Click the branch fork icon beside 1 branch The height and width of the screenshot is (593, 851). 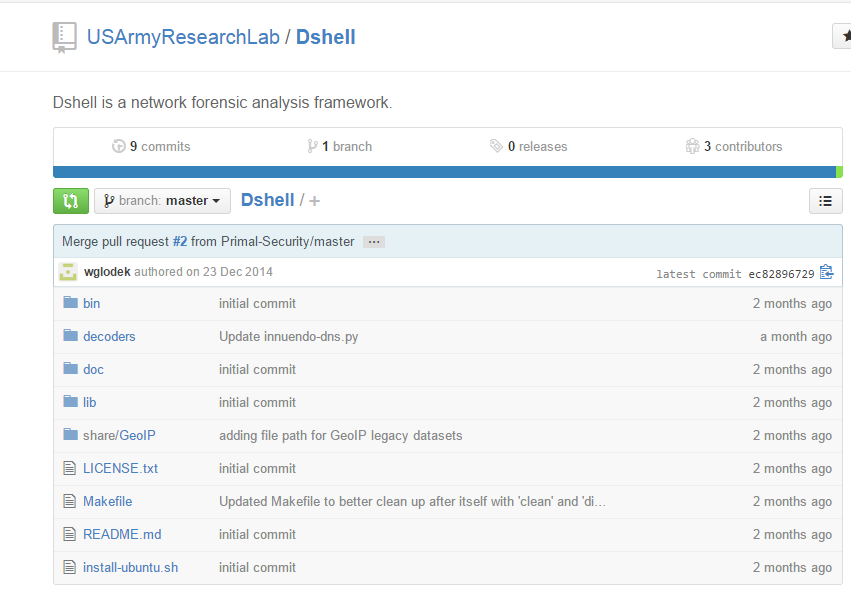312,146
